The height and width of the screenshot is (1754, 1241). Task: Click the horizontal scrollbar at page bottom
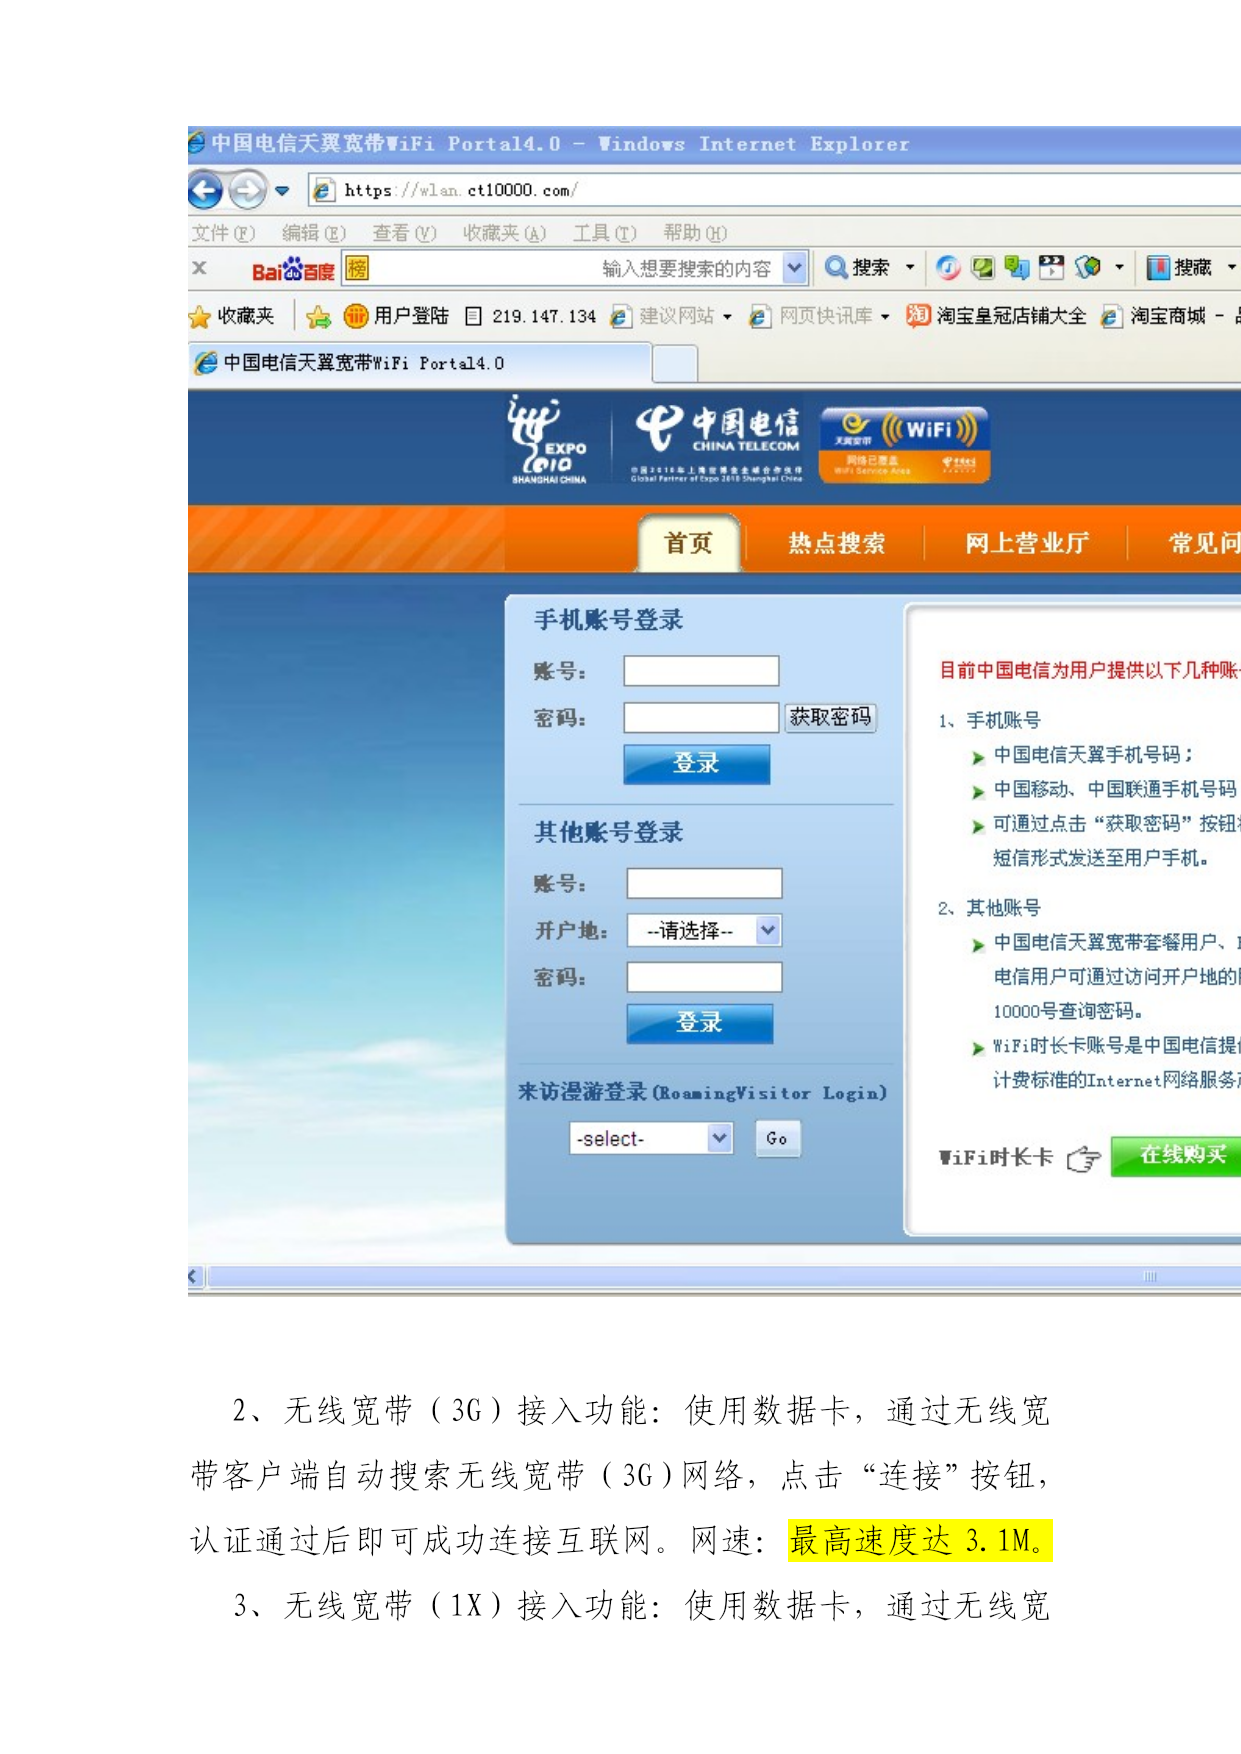coord(724,1276)
